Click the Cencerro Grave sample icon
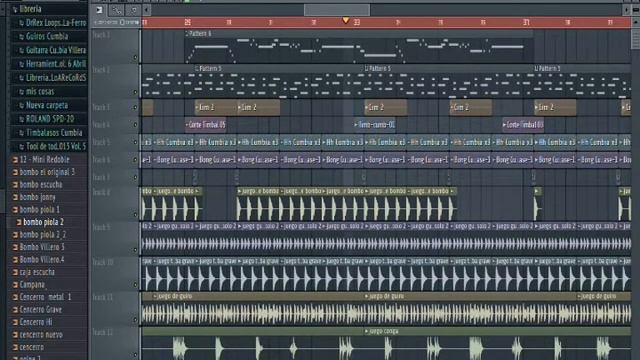The width and height of the screenshot is (640, 360). [x=15, y=310]
